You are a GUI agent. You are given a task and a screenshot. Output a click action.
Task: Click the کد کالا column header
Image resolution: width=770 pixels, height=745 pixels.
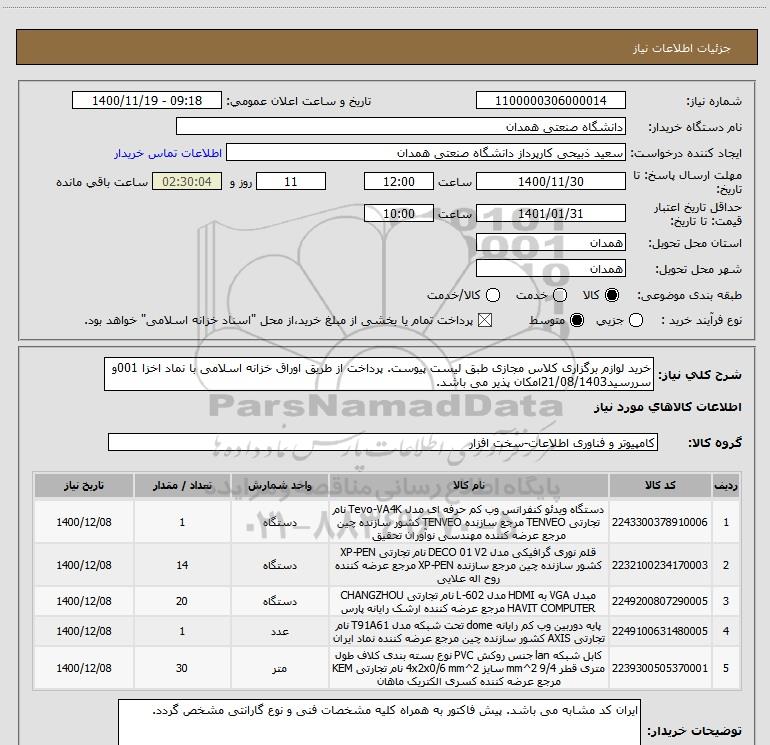[x=660, y=485]
